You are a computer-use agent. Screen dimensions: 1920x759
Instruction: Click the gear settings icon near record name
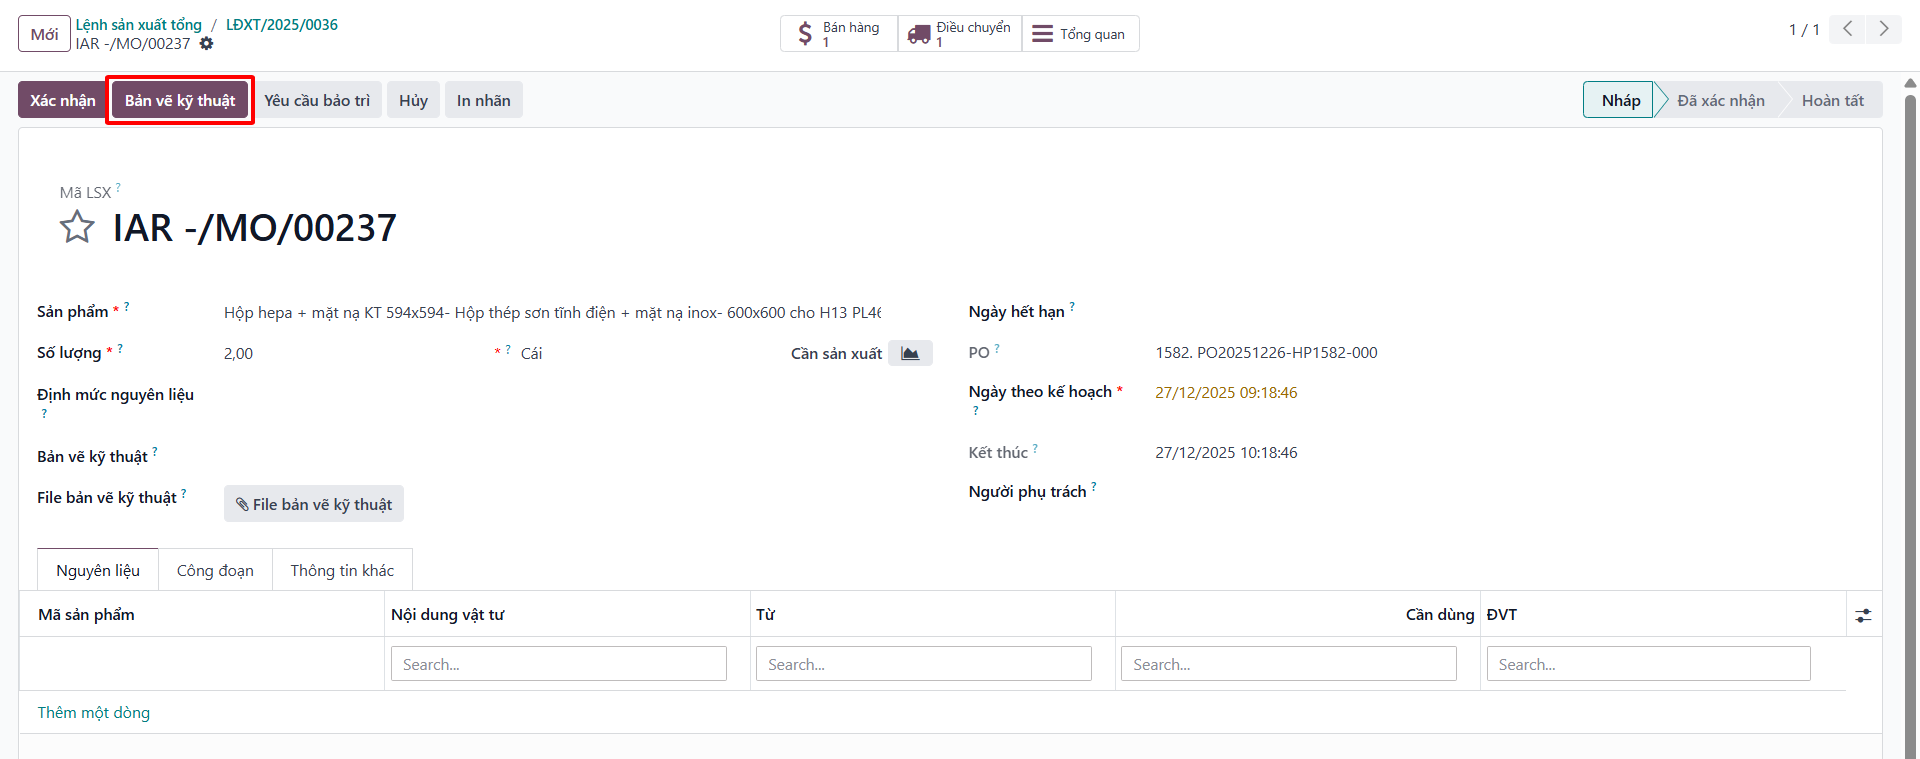[x=206, y=44]
